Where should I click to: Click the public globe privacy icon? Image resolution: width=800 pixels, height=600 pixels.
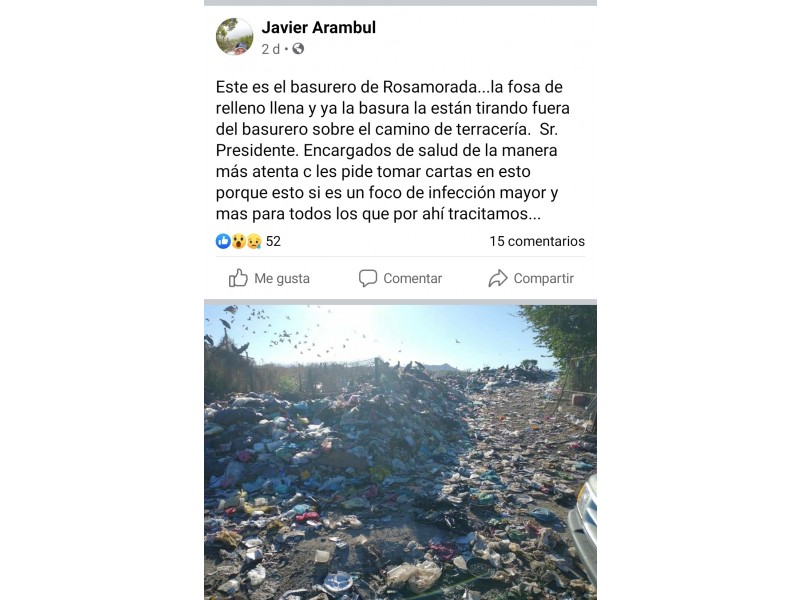click(298, 49)
